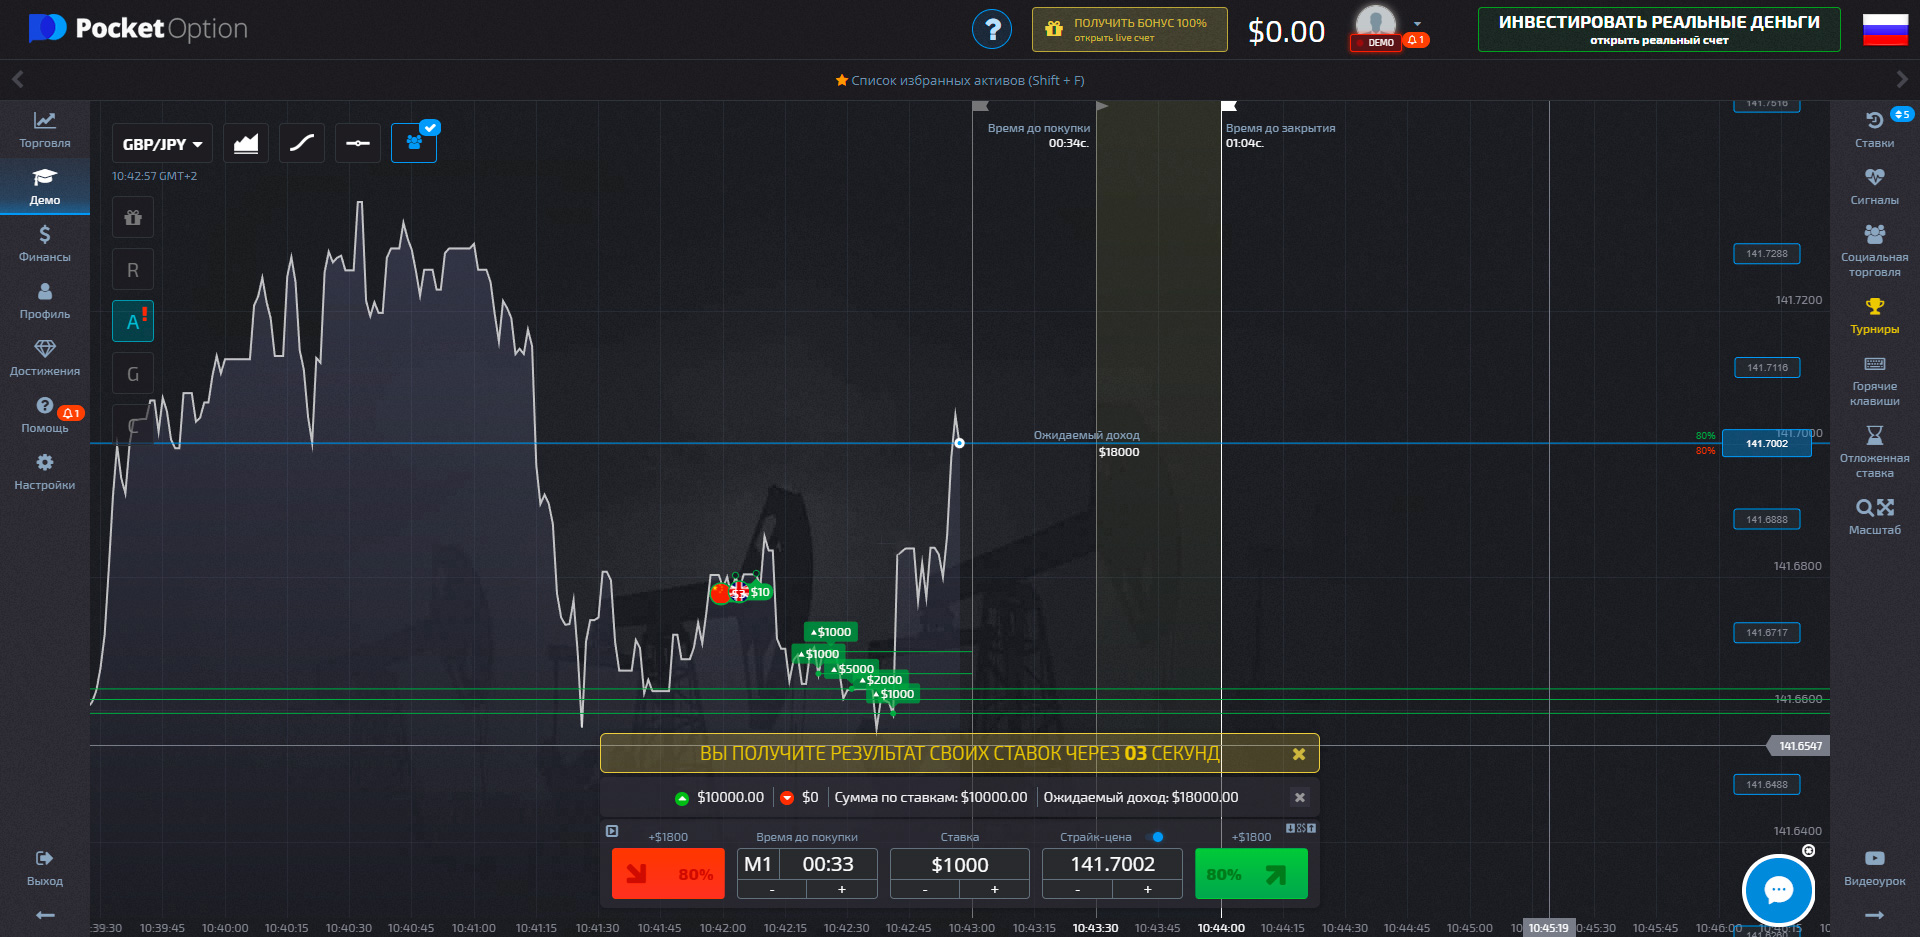1920x937 pixels.
Task: Select the Демо sidebar item
Action: tap(44, 186)
